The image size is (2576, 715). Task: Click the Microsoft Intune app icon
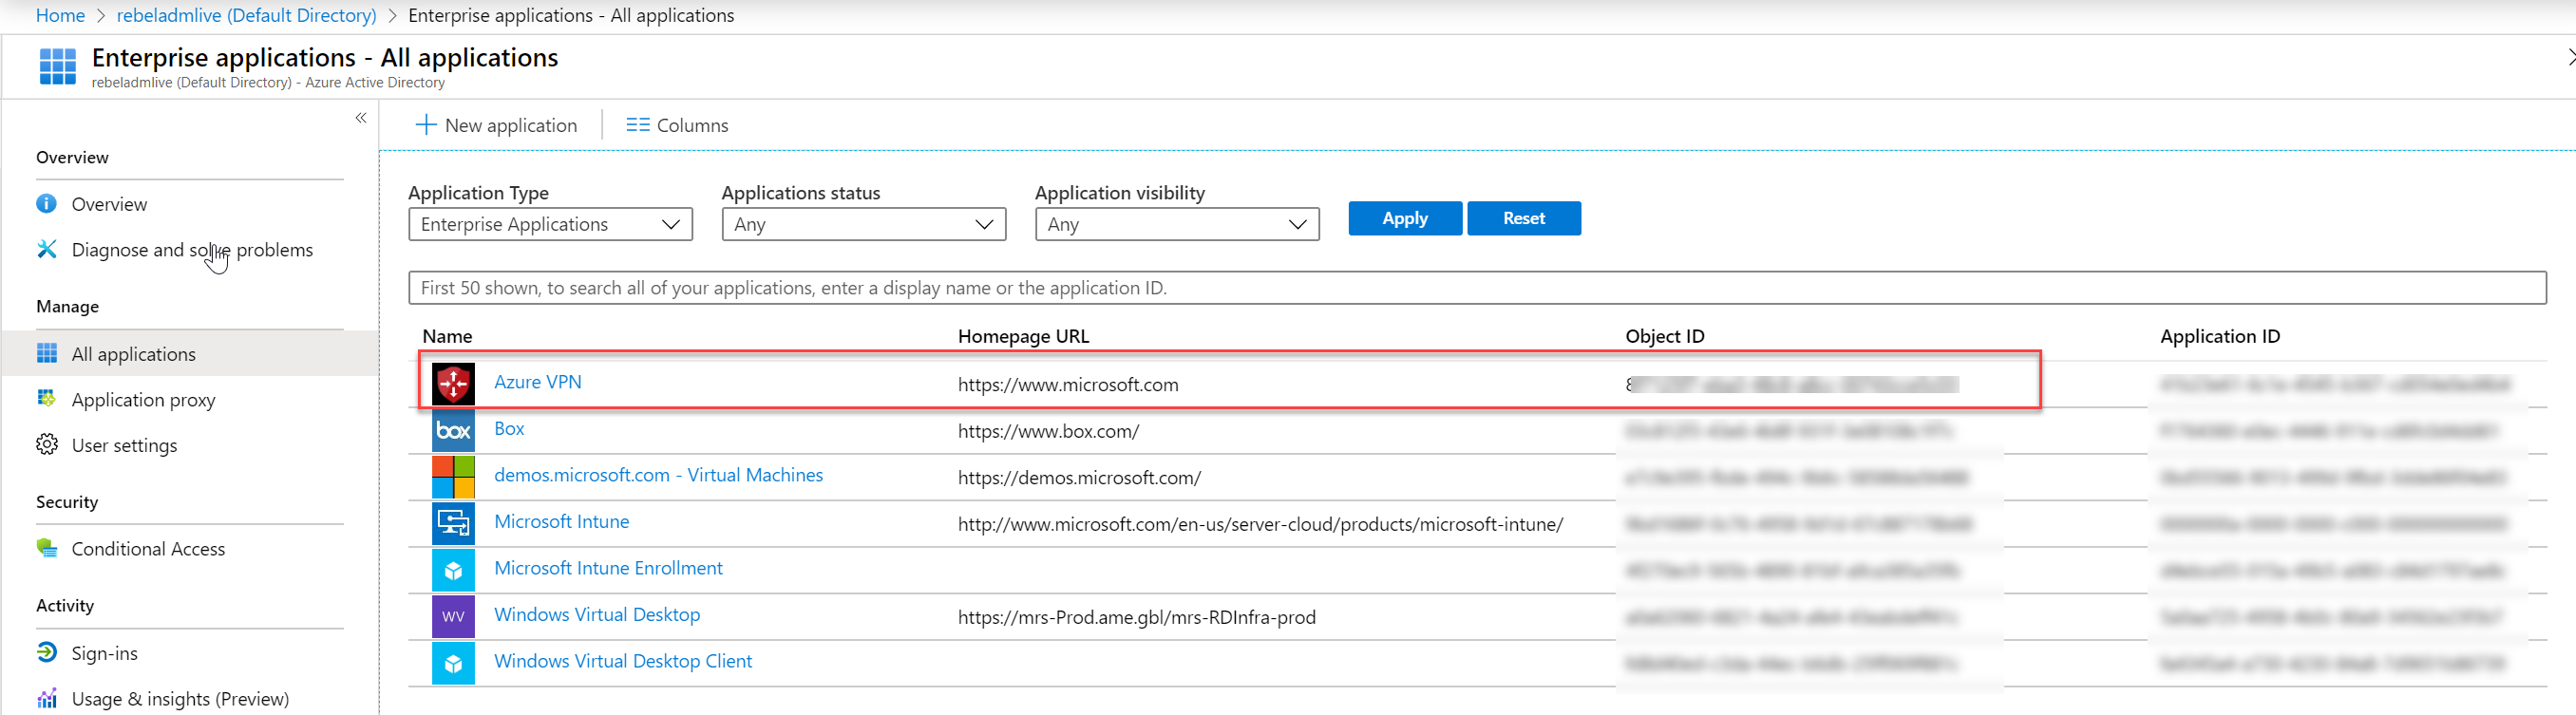(453, 524)
